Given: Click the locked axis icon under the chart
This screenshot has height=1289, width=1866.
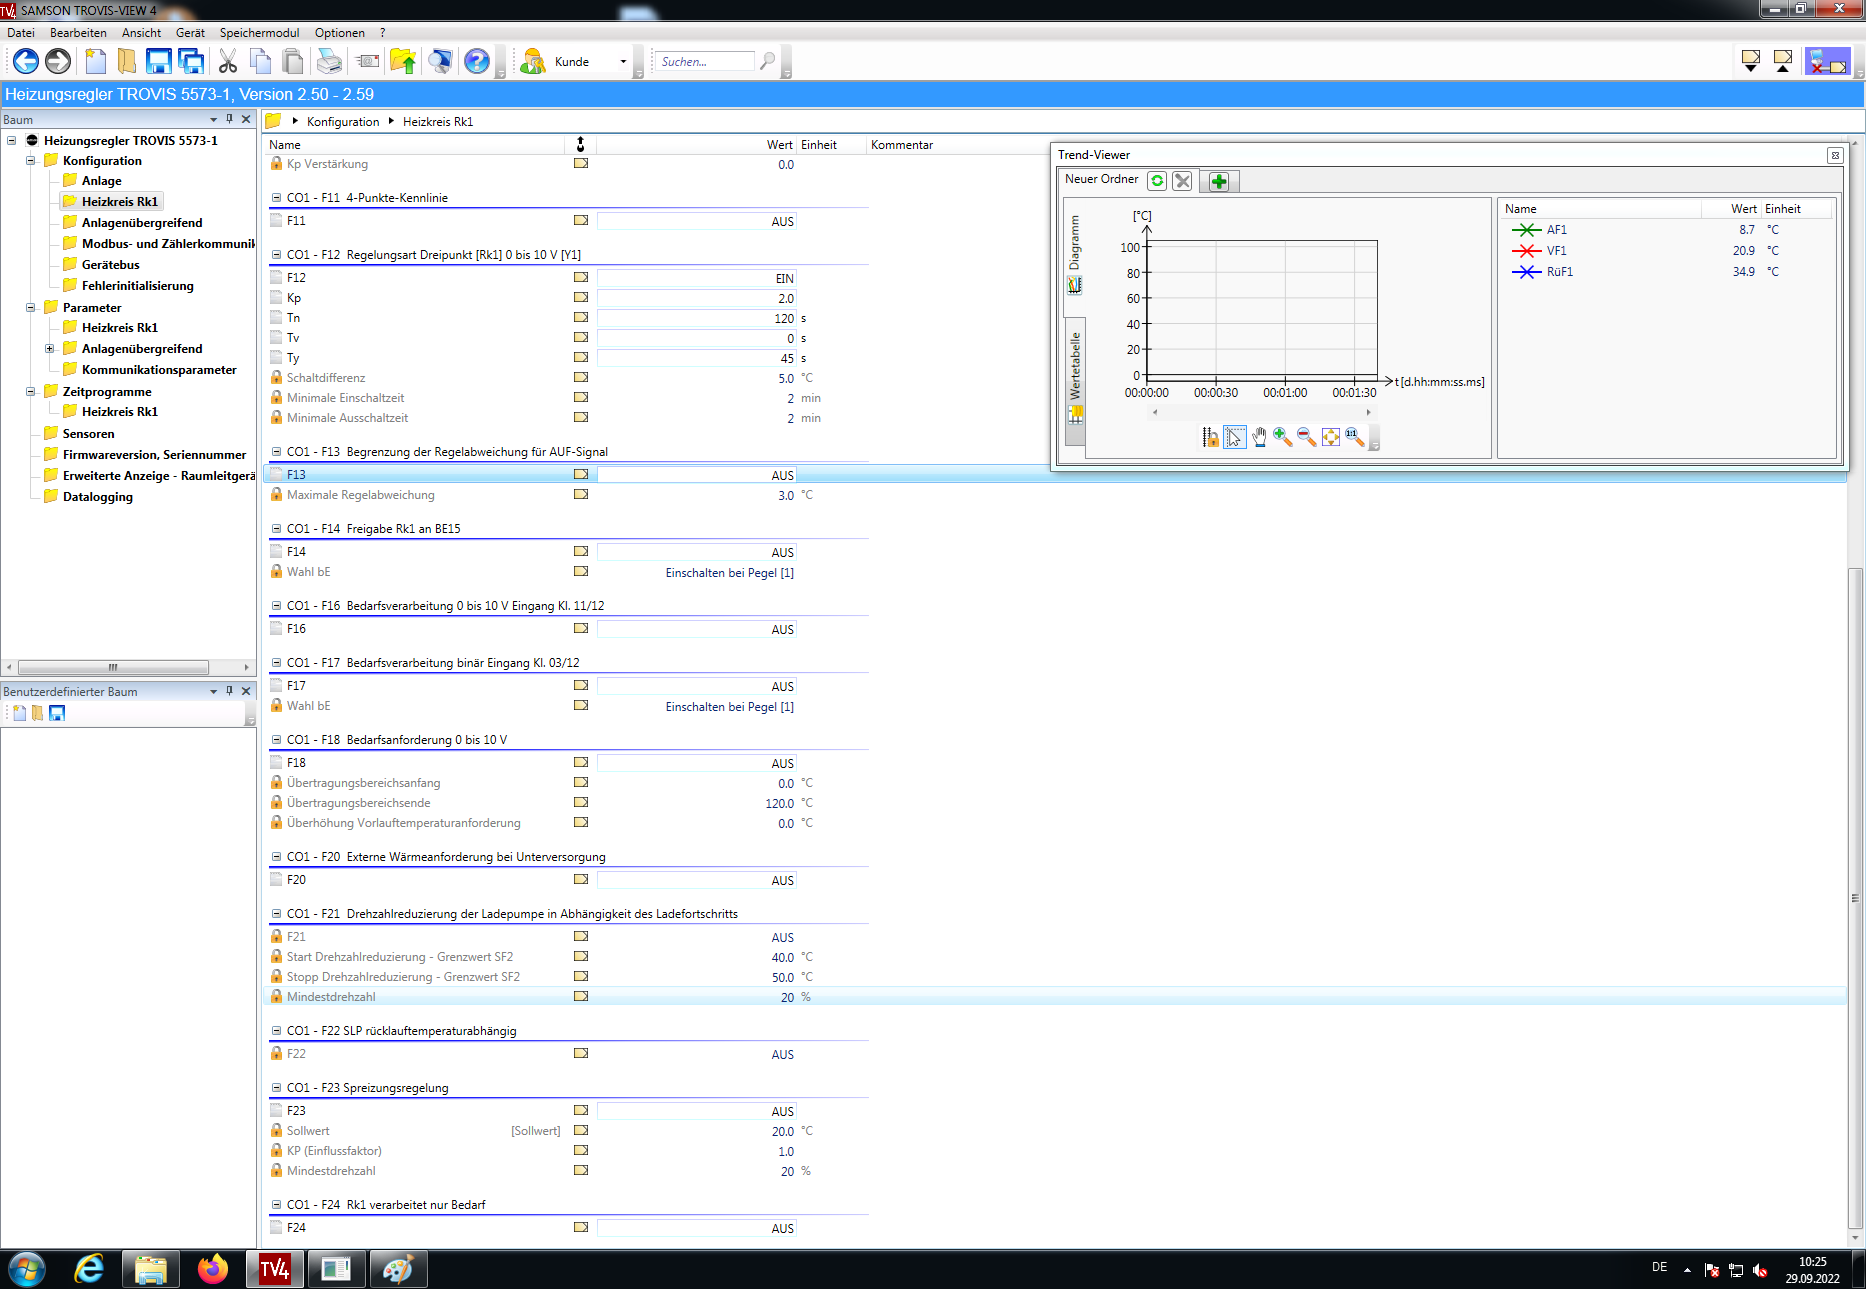Looking at the screenshot, I should tap(1210, 437).
